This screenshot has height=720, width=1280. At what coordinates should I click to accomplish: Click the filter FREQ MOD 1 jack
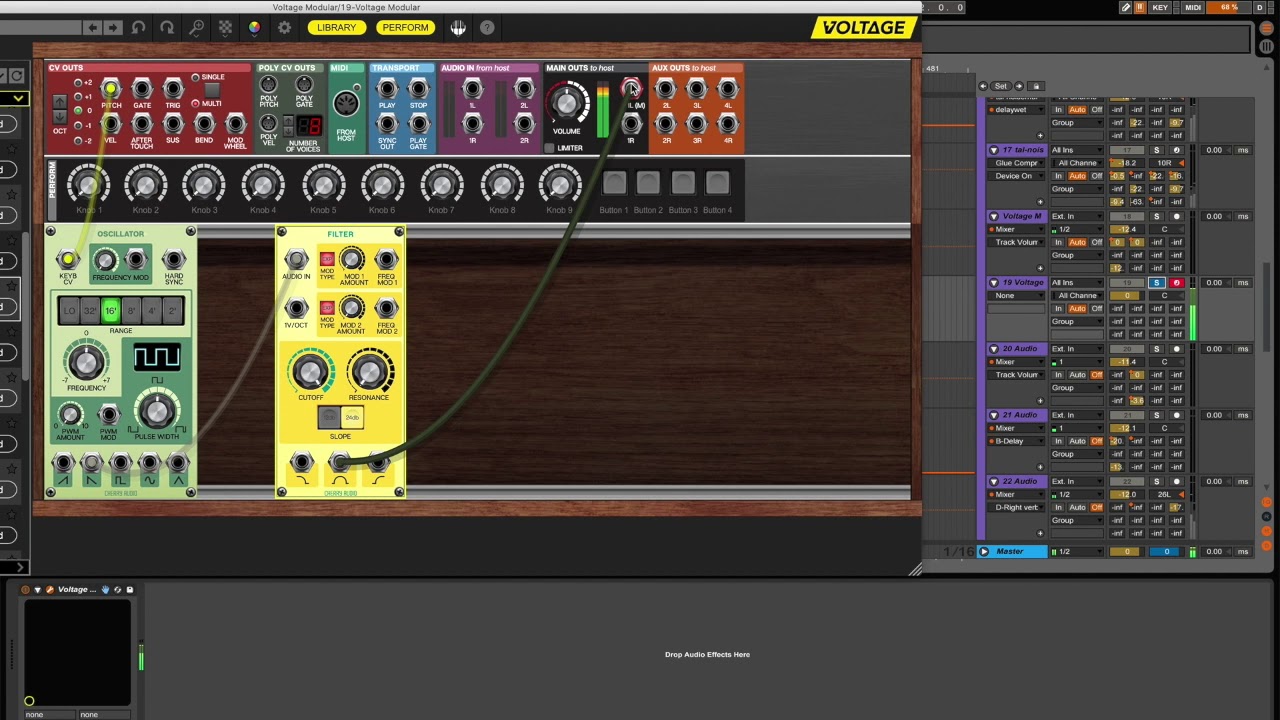tap(386, 260)
